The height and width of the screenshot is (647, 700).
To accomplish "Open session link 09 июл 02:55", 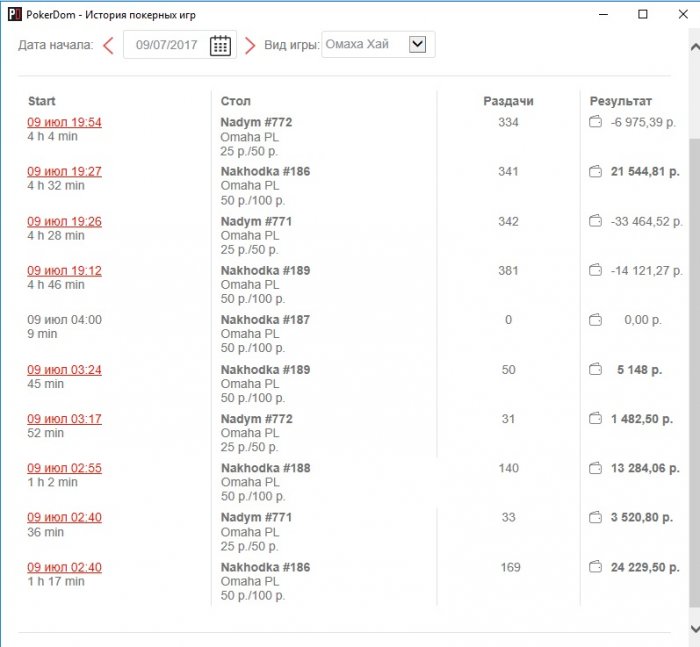I will click(64, 468).
